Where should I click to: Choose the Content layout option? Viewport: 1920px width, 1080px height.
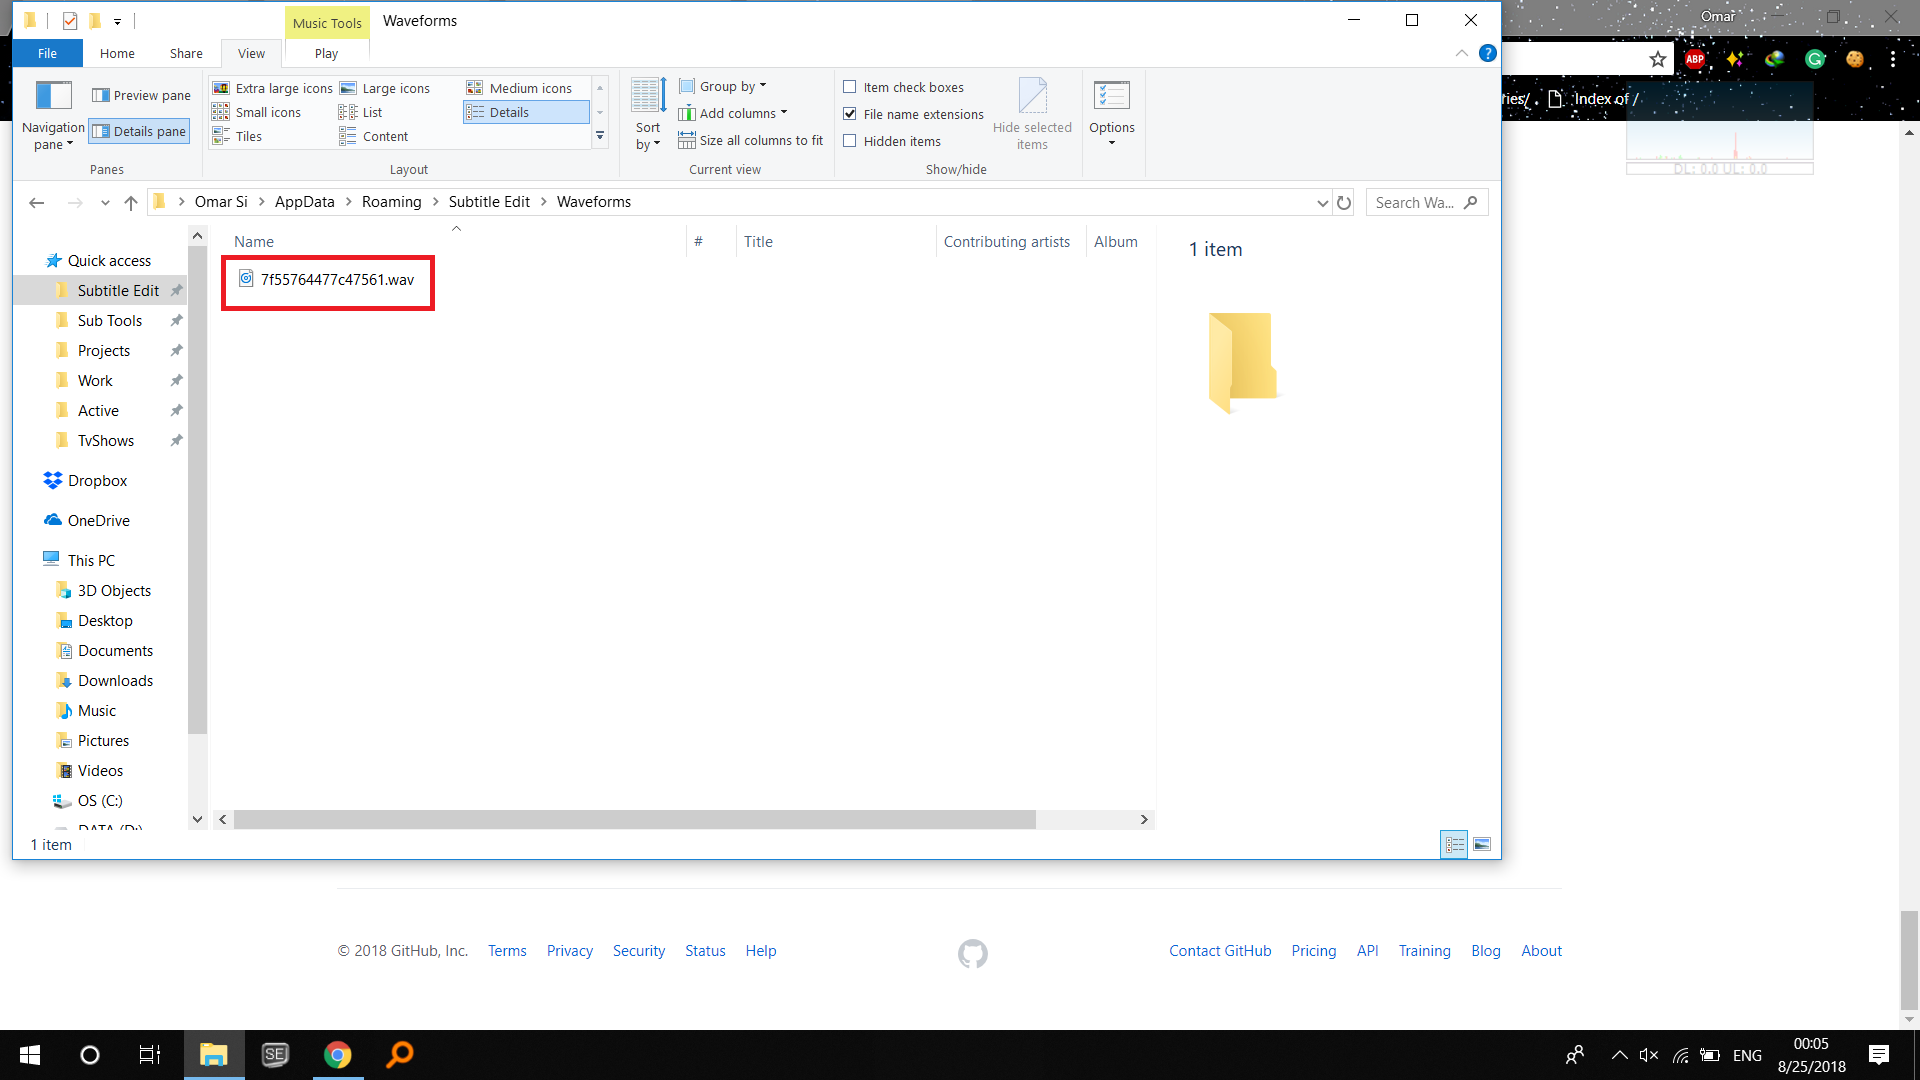pos(374,136)
